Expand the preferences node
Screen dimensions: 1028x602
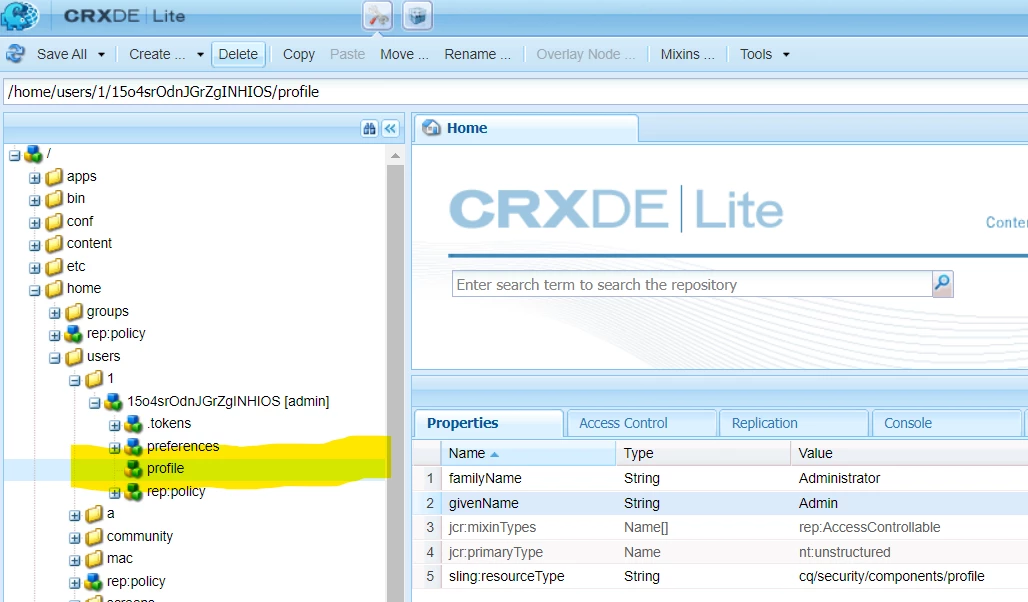[x=115, y=448]
